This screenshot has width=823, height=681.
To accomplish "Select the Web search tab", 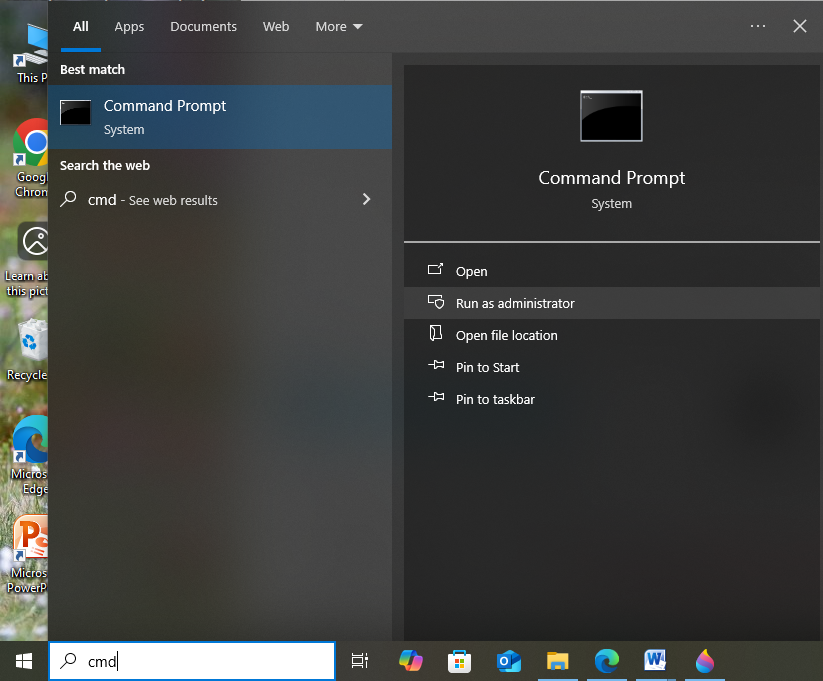I will tap(276, 27).
